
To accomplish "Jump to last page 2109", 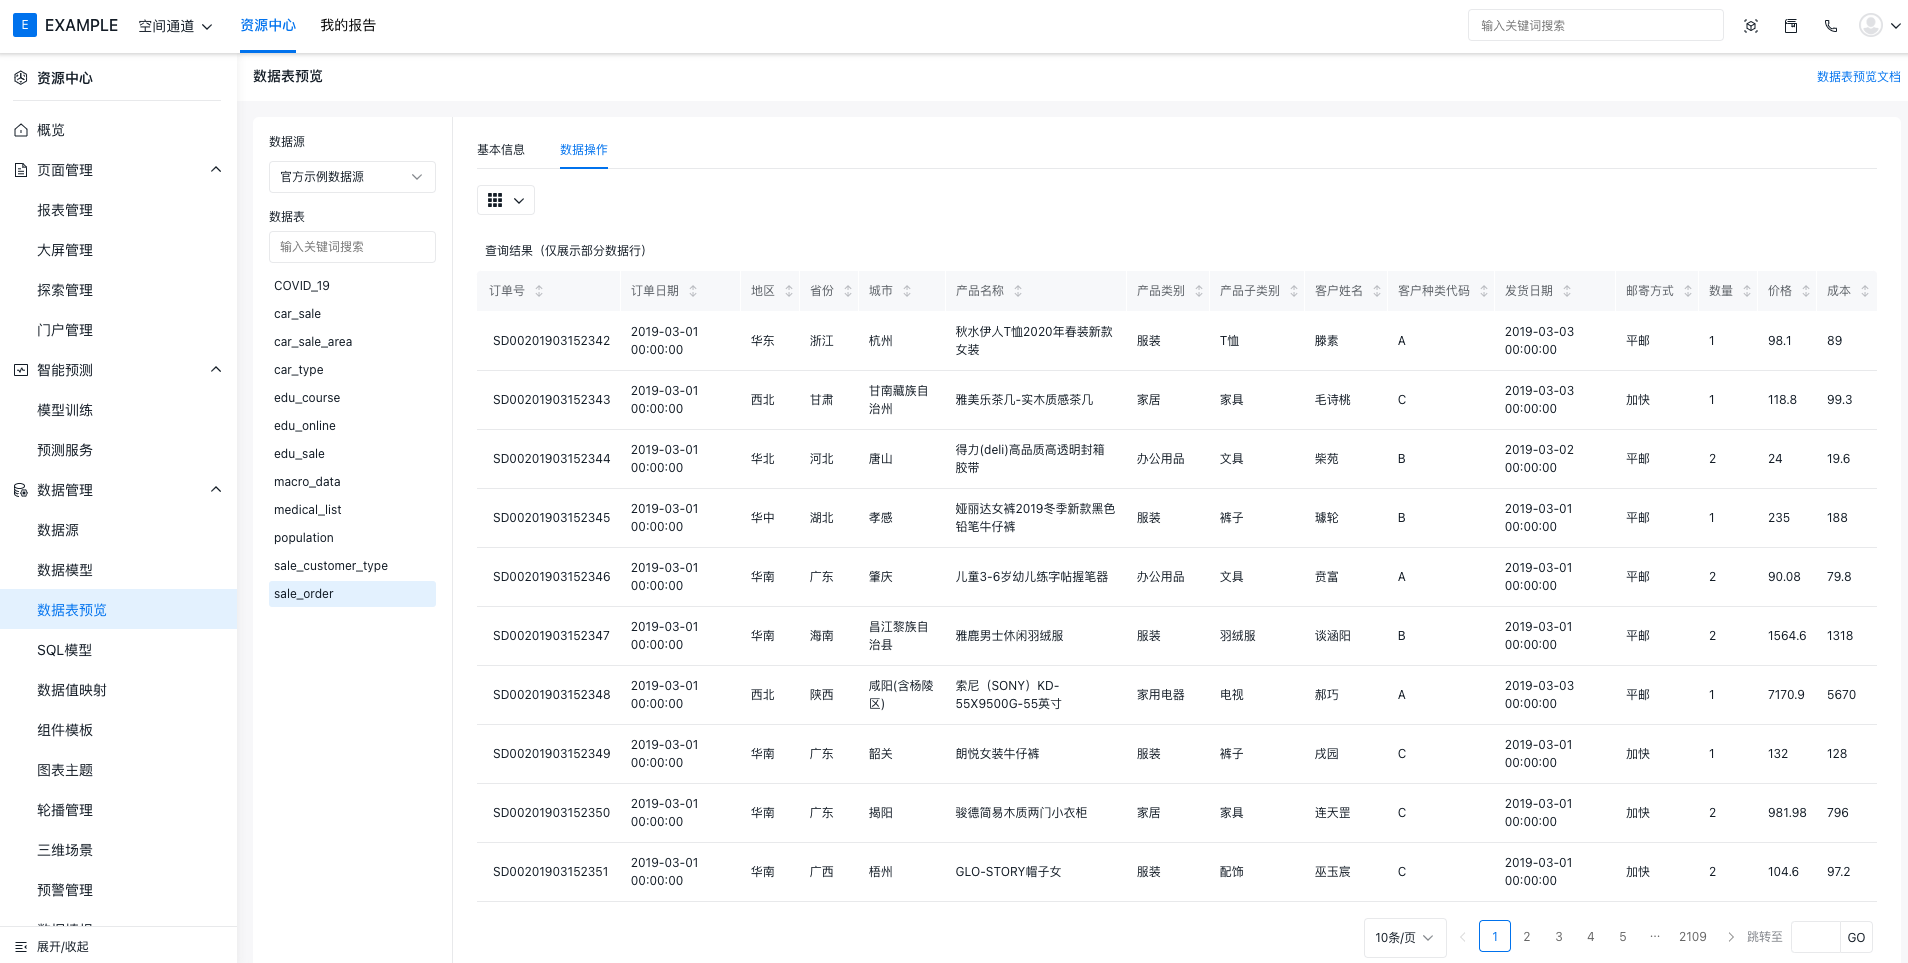I will (x=1693, y=937).
